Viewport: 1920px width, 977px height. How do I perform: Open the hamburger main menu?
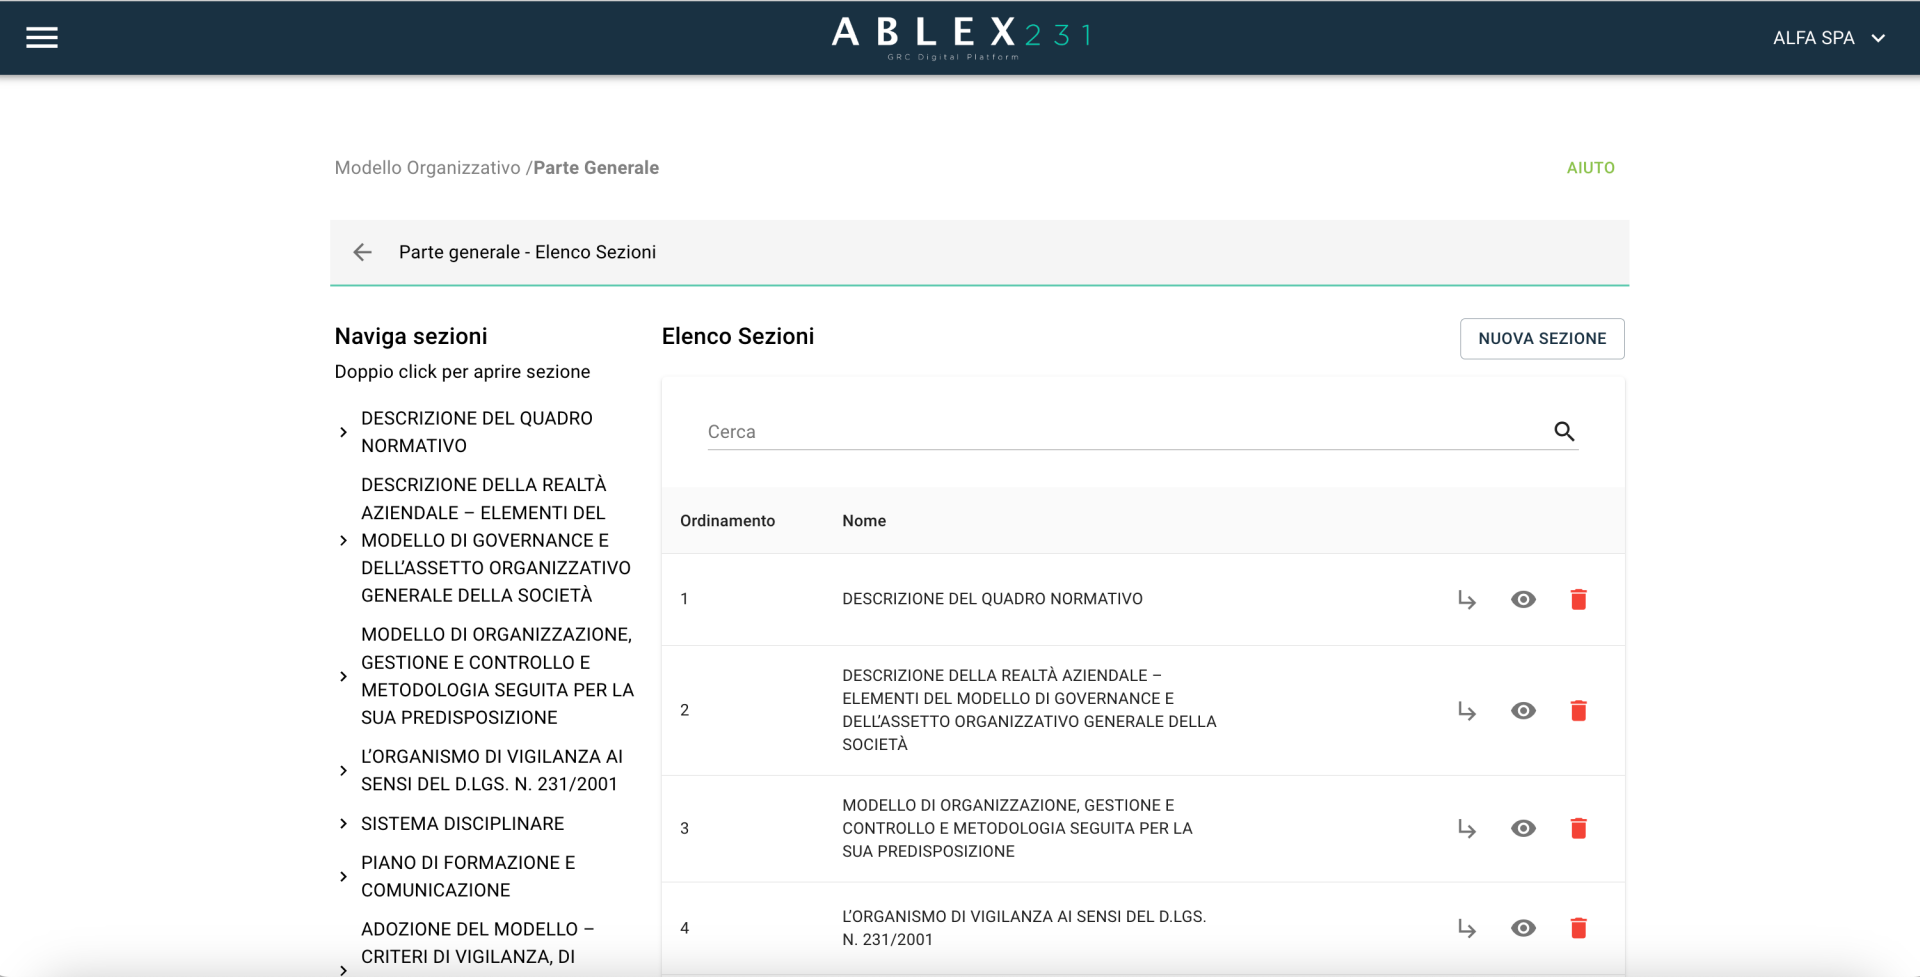tap(42, 38)
